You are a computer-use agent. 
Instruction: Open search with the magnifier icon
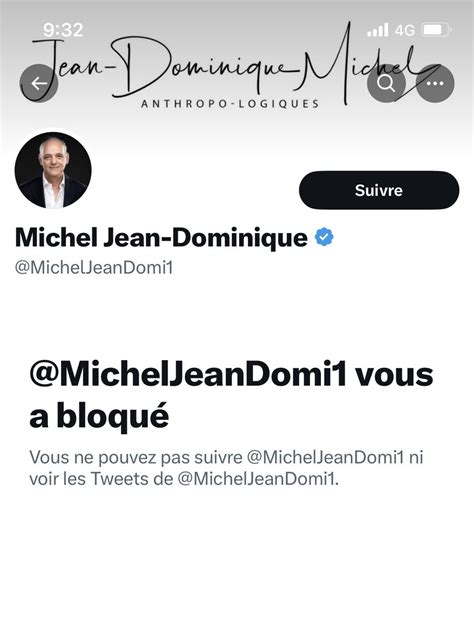(386, 83)
